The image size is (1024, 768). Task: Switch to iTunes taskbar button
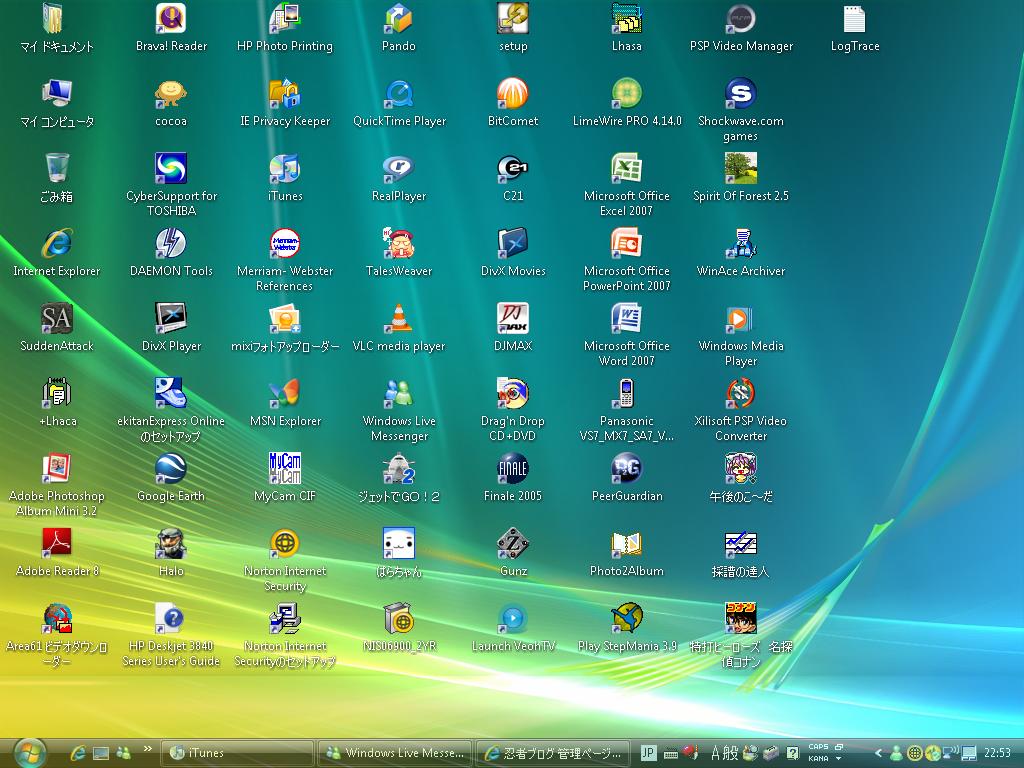coord(236,753)
